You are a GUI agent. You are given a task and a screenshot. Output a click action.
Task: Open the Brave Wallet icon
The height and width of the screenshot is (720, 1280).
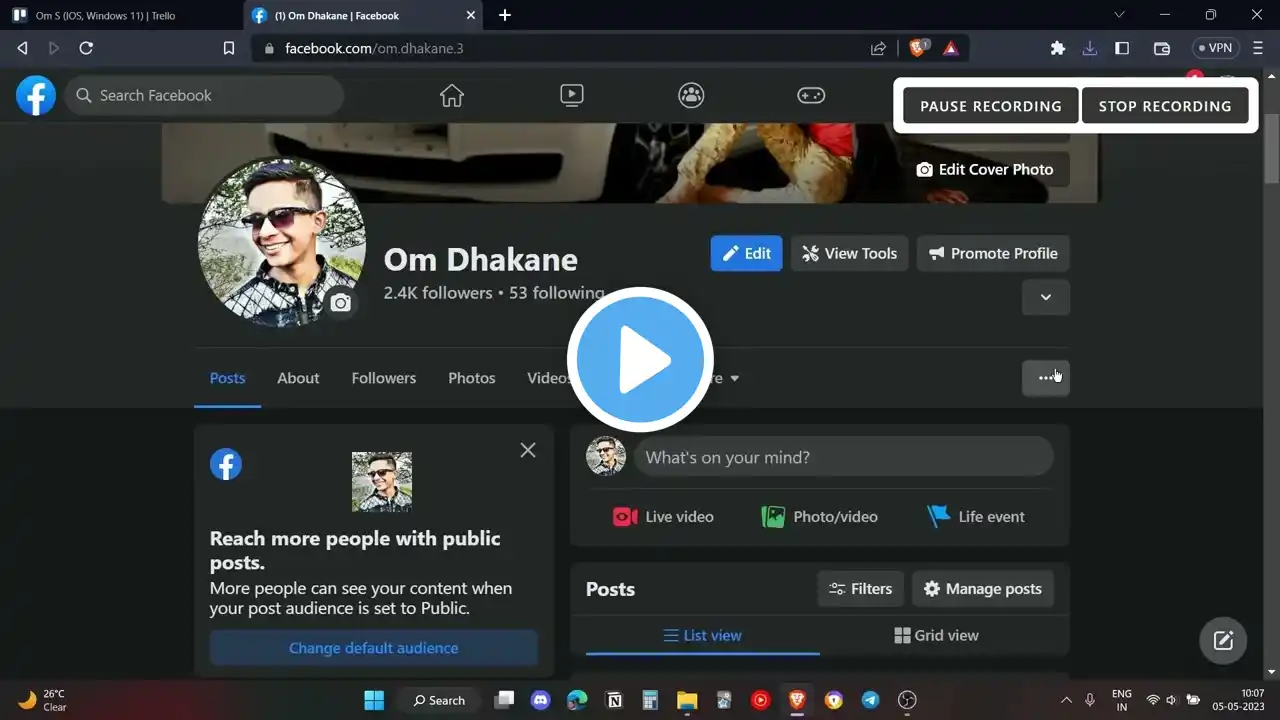coord(1162,48)
